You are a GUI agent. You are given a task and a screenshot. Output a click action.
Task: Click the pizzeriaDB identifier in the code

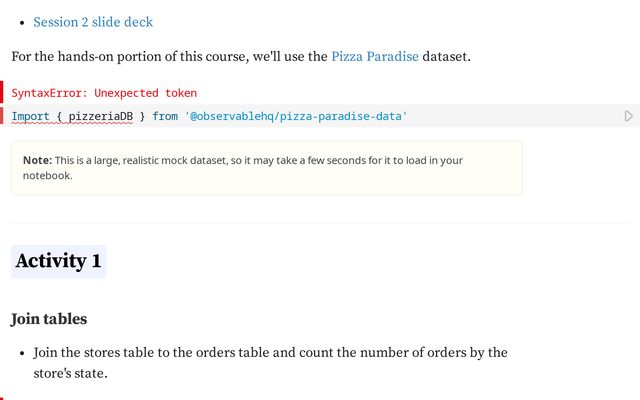[103, 117]
